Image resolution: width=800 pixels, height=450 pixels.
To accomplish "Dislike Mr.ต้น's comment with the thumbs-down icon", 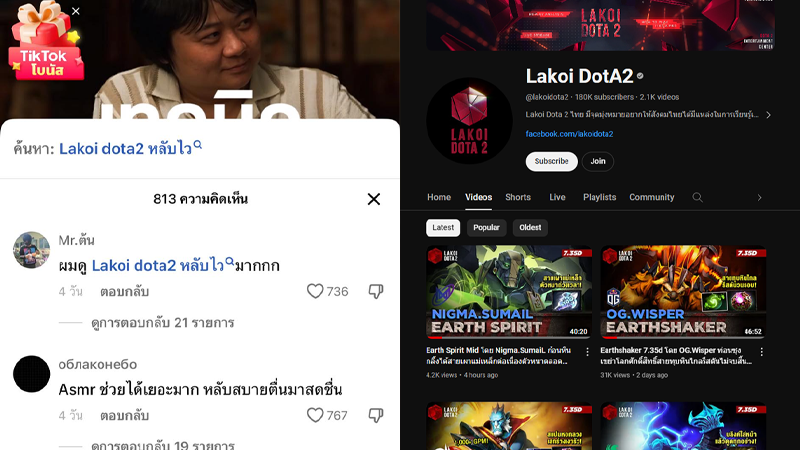I will [376, 291].
